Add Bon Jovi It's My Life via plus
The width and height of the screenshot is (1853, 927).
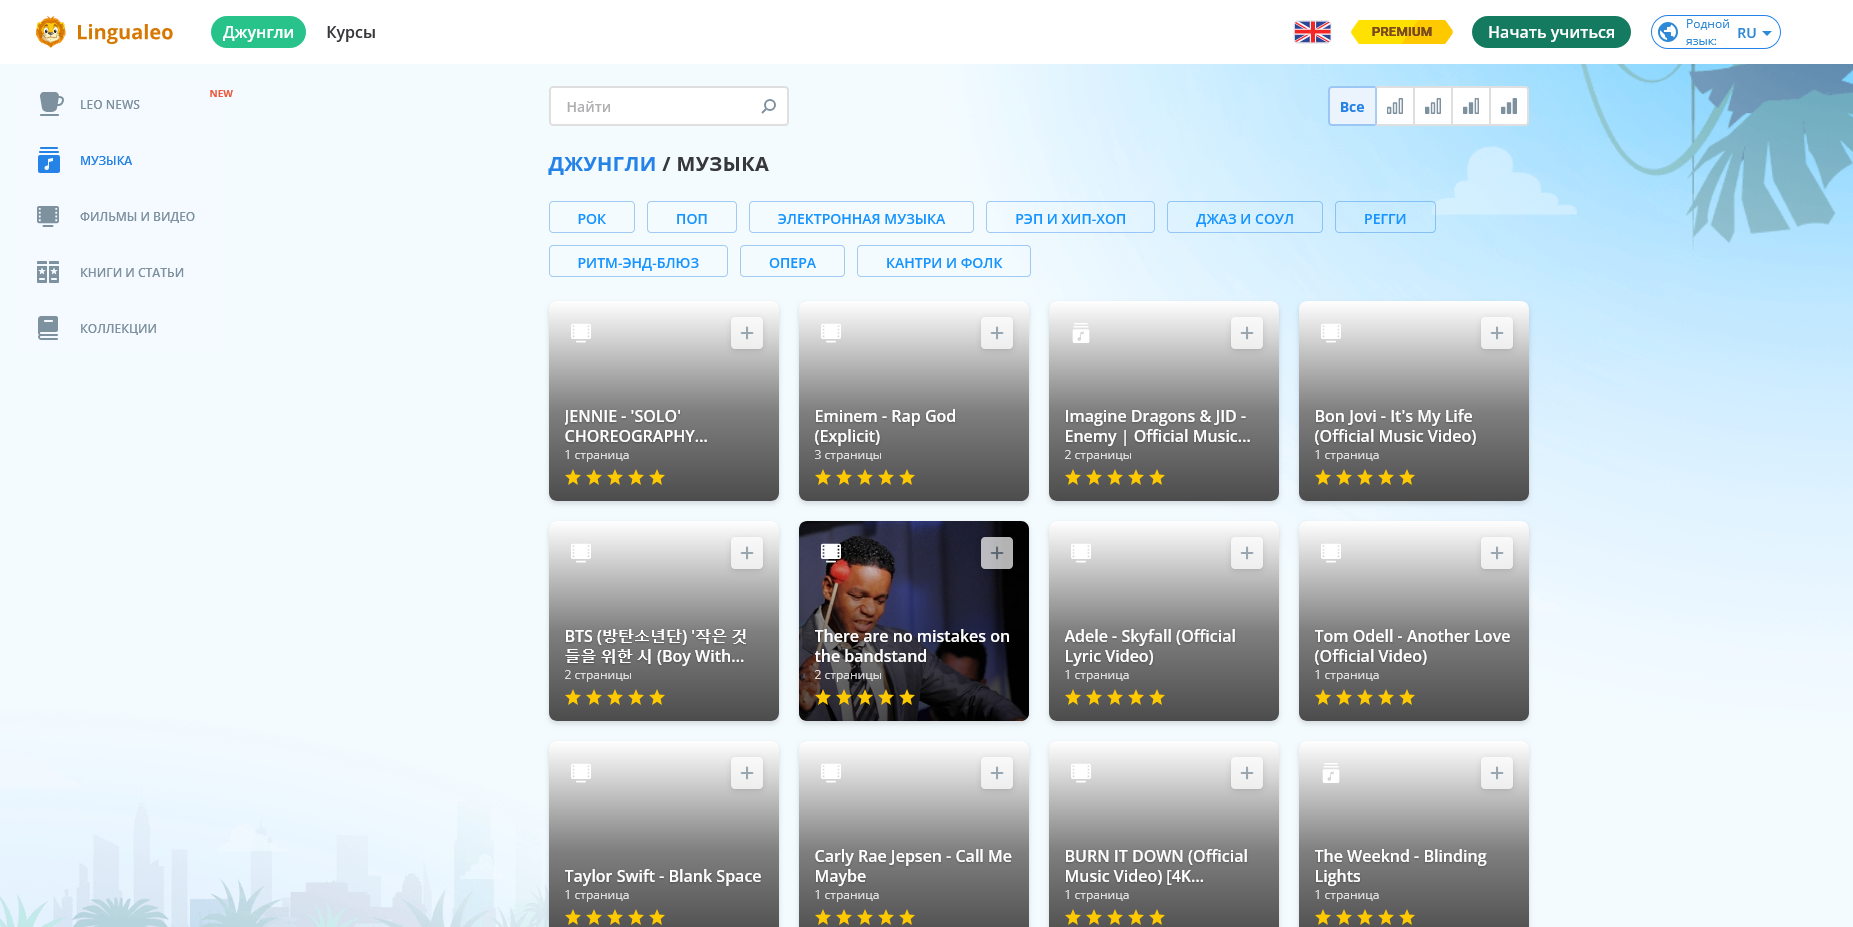click(x=1497, y=333)
